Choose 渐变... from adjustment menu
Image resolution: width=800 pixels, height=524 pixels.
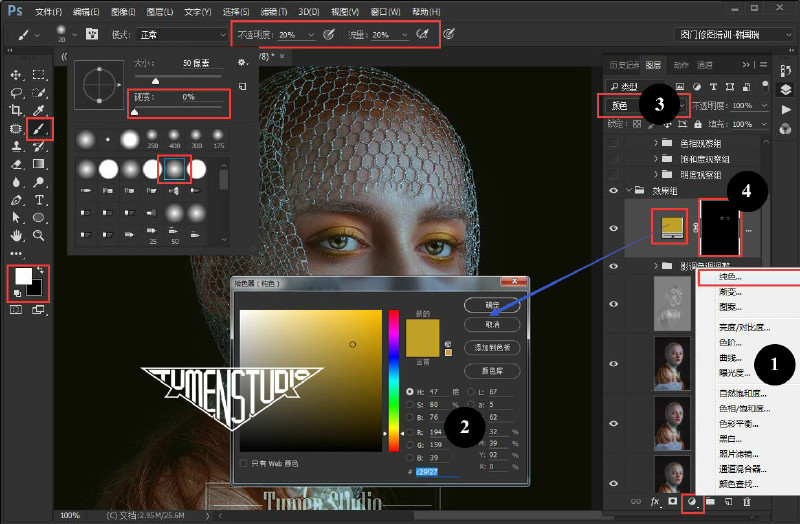pos(730,292)
